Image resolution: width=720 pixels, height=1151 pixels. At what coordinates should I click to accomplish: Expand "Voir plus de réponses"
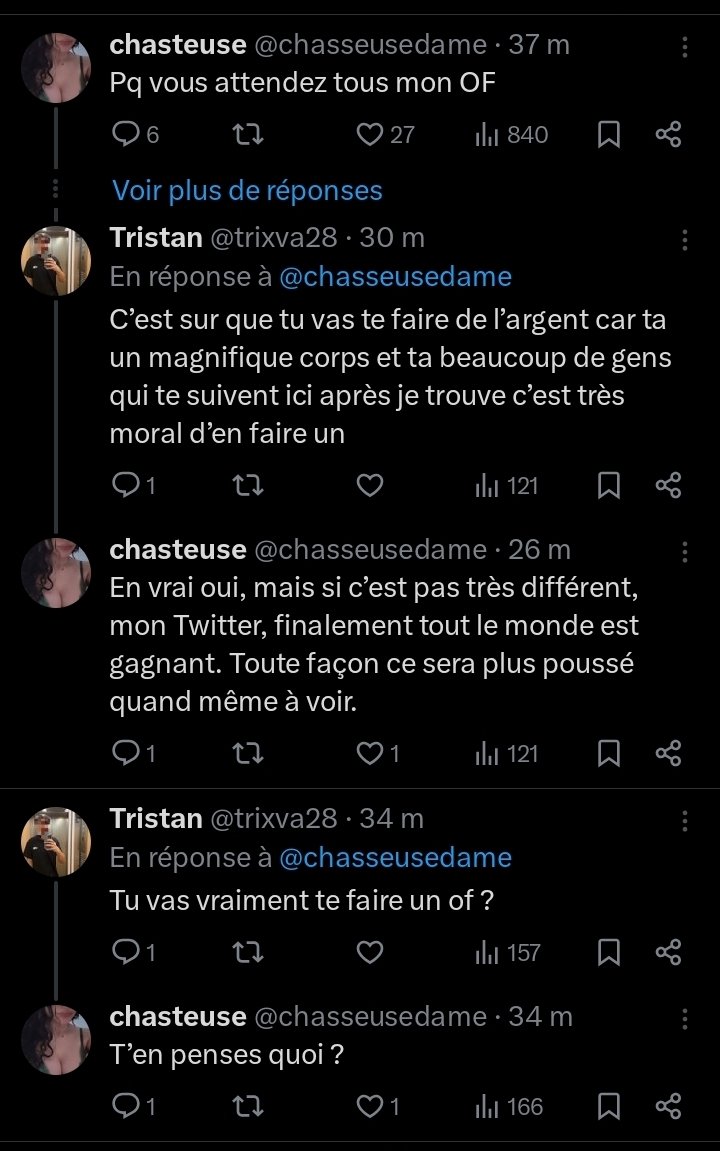point(247,190)
